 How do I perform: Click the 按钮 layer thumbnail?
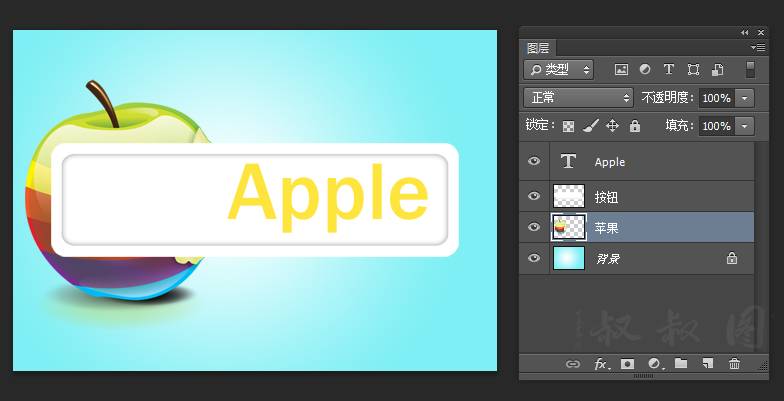click(x=569, y=196)
